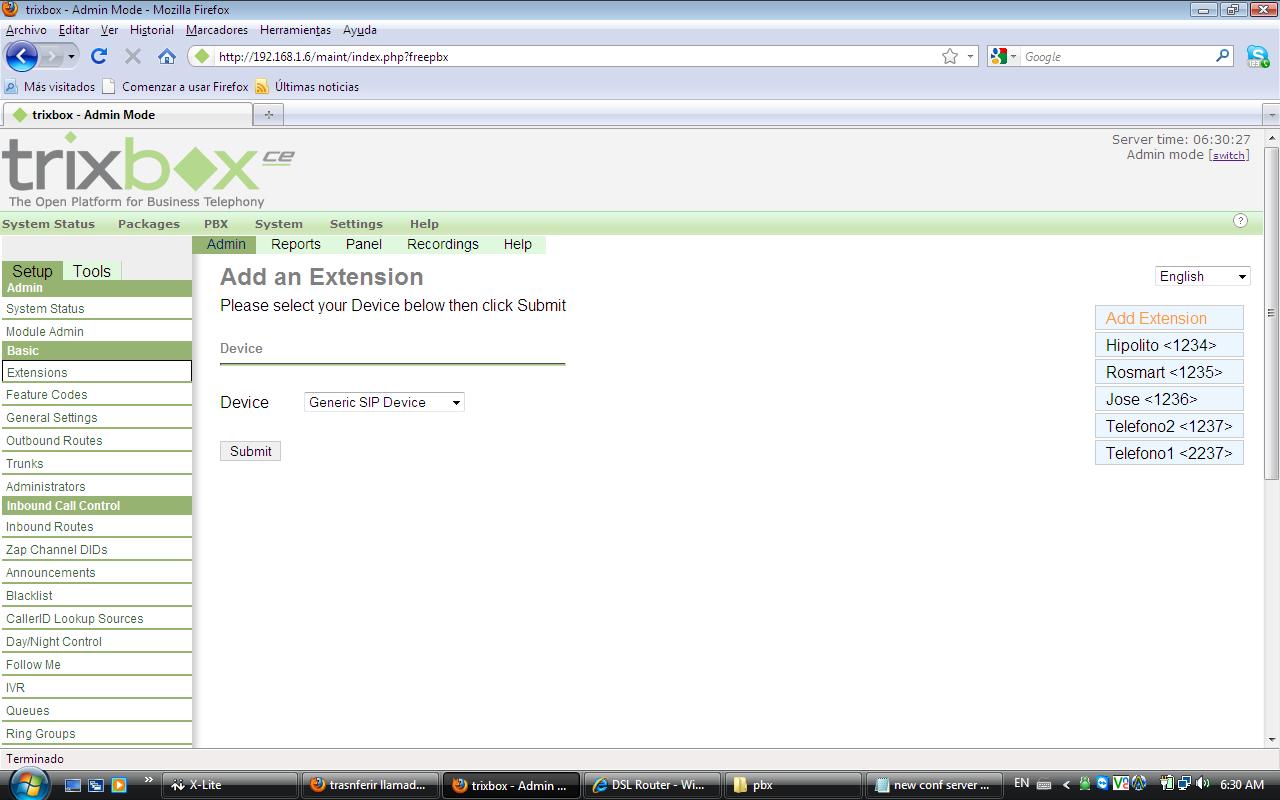Open the Generic SIP Device dropdown
Screen dimensions: 1280x800
(383, 402)
